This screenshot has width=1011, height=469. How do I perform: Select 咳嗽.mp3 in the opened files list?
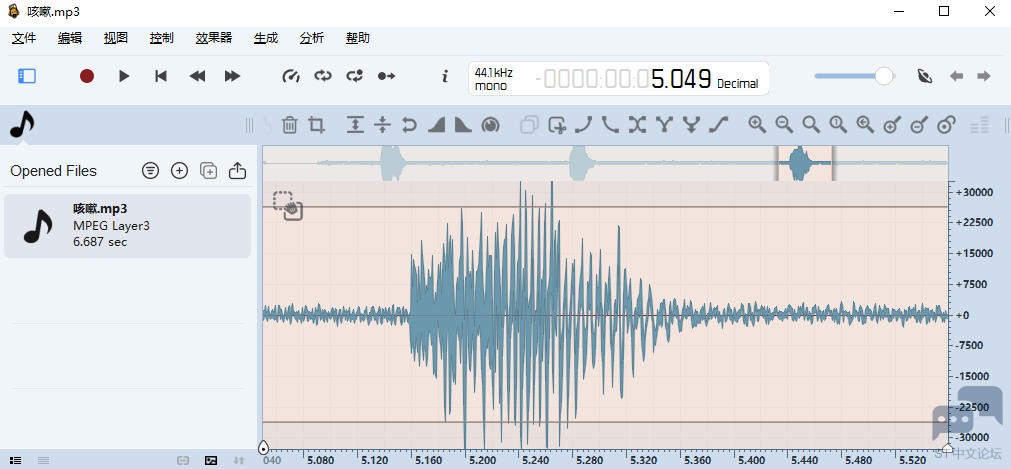(x=127, y=226)
